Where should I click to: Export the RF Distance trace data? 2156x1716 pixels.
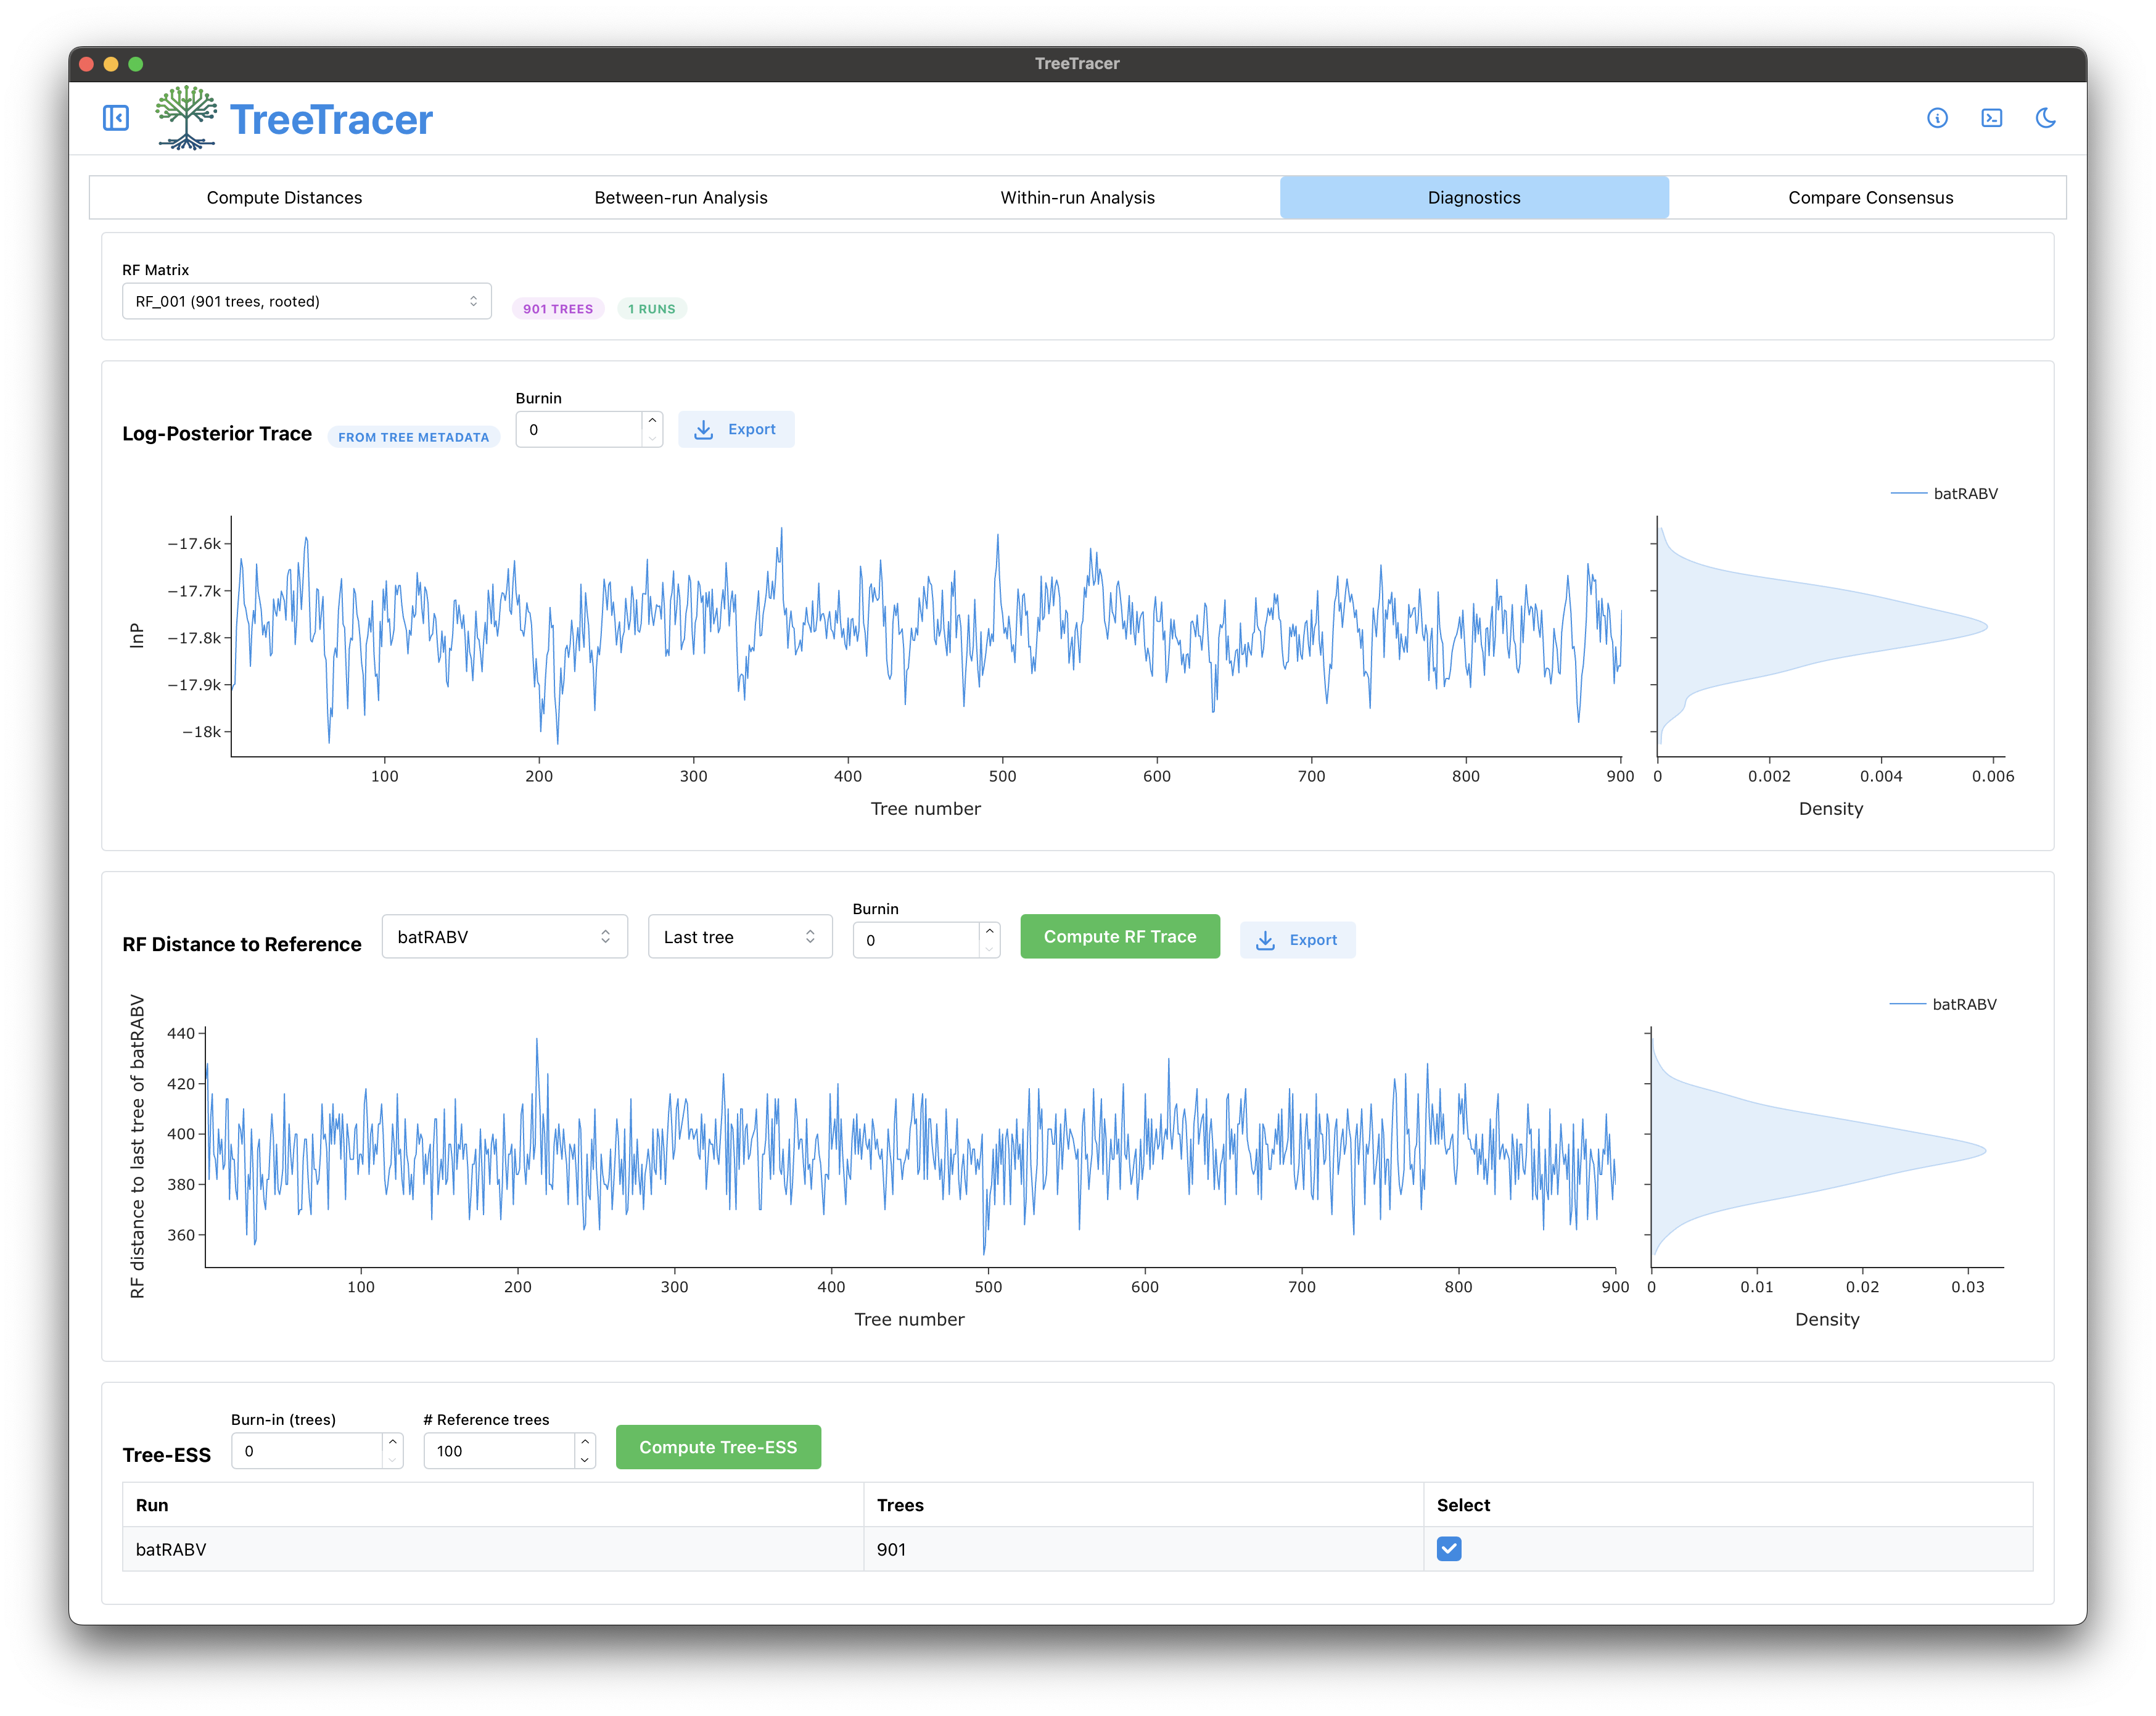click(1297, 940)
